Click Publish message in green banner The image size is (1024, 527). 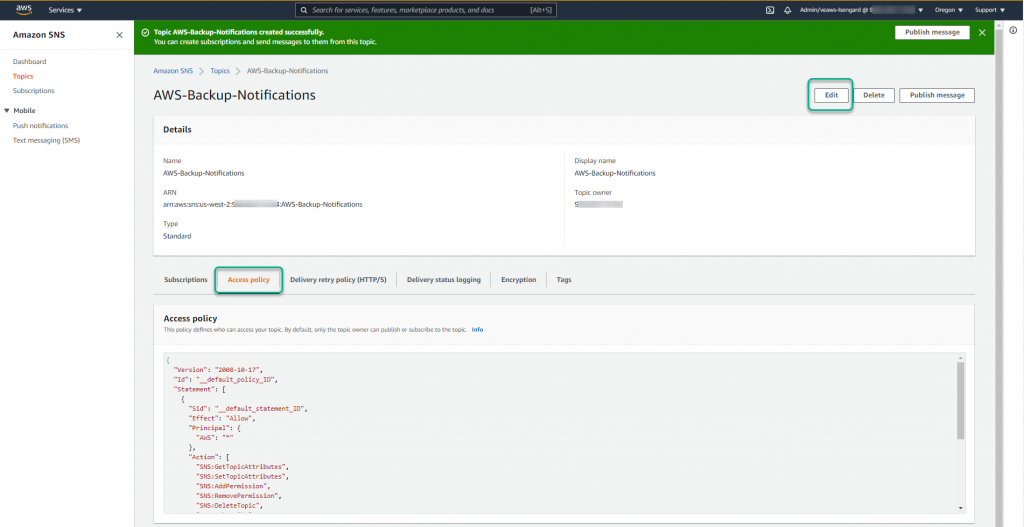point(932,32)
